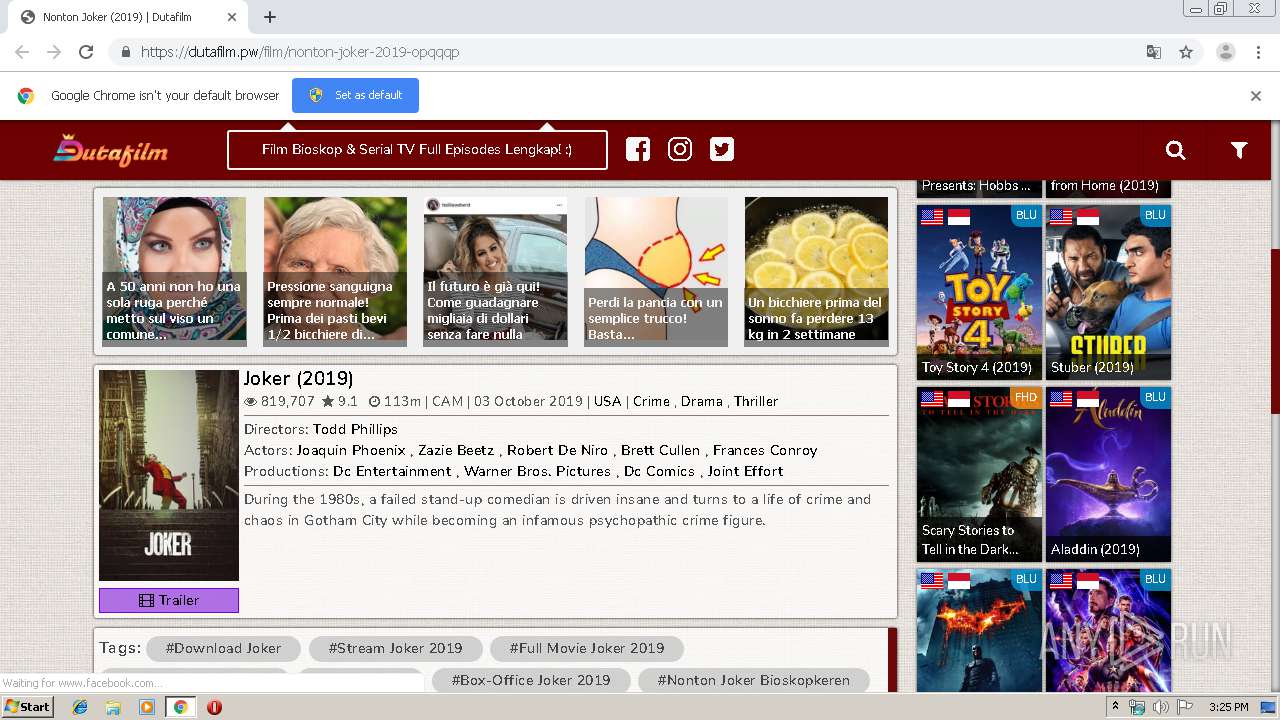Open the Twitter icon in header
Viewport: 1280px width, 720px height.
[722, 149]
